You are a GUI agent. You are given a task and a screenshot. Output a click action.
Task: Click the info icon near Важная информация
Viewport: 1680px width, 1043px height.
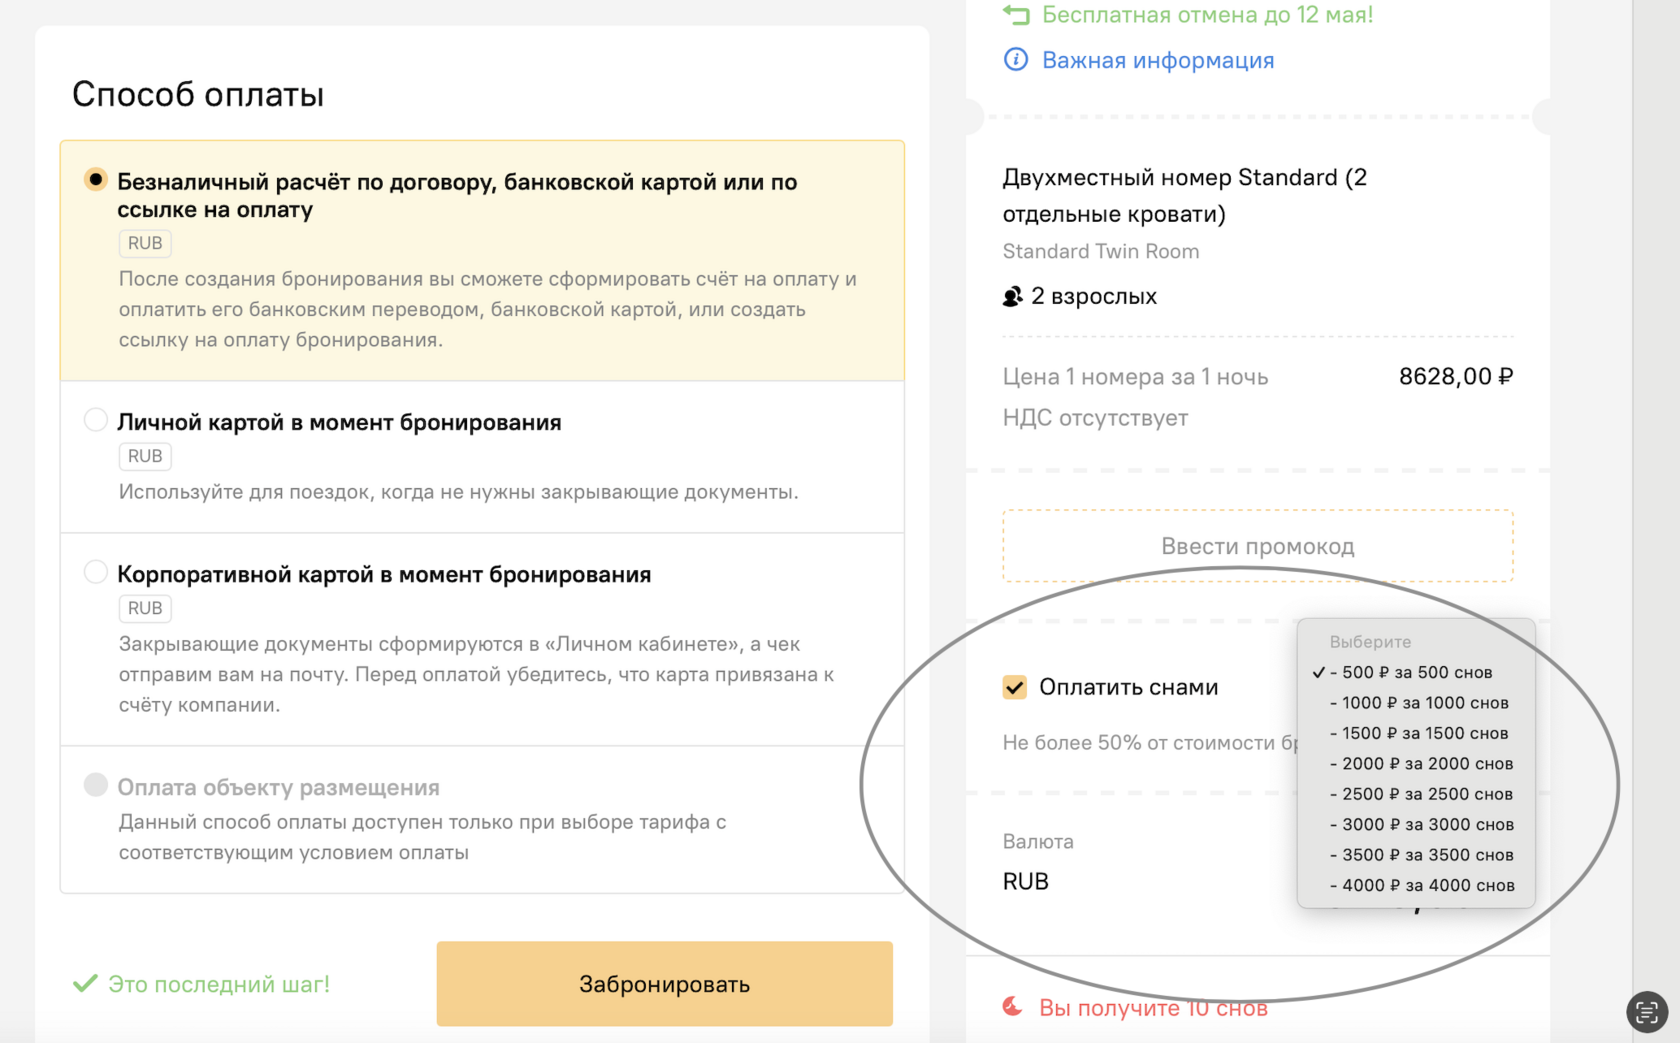1015,60
